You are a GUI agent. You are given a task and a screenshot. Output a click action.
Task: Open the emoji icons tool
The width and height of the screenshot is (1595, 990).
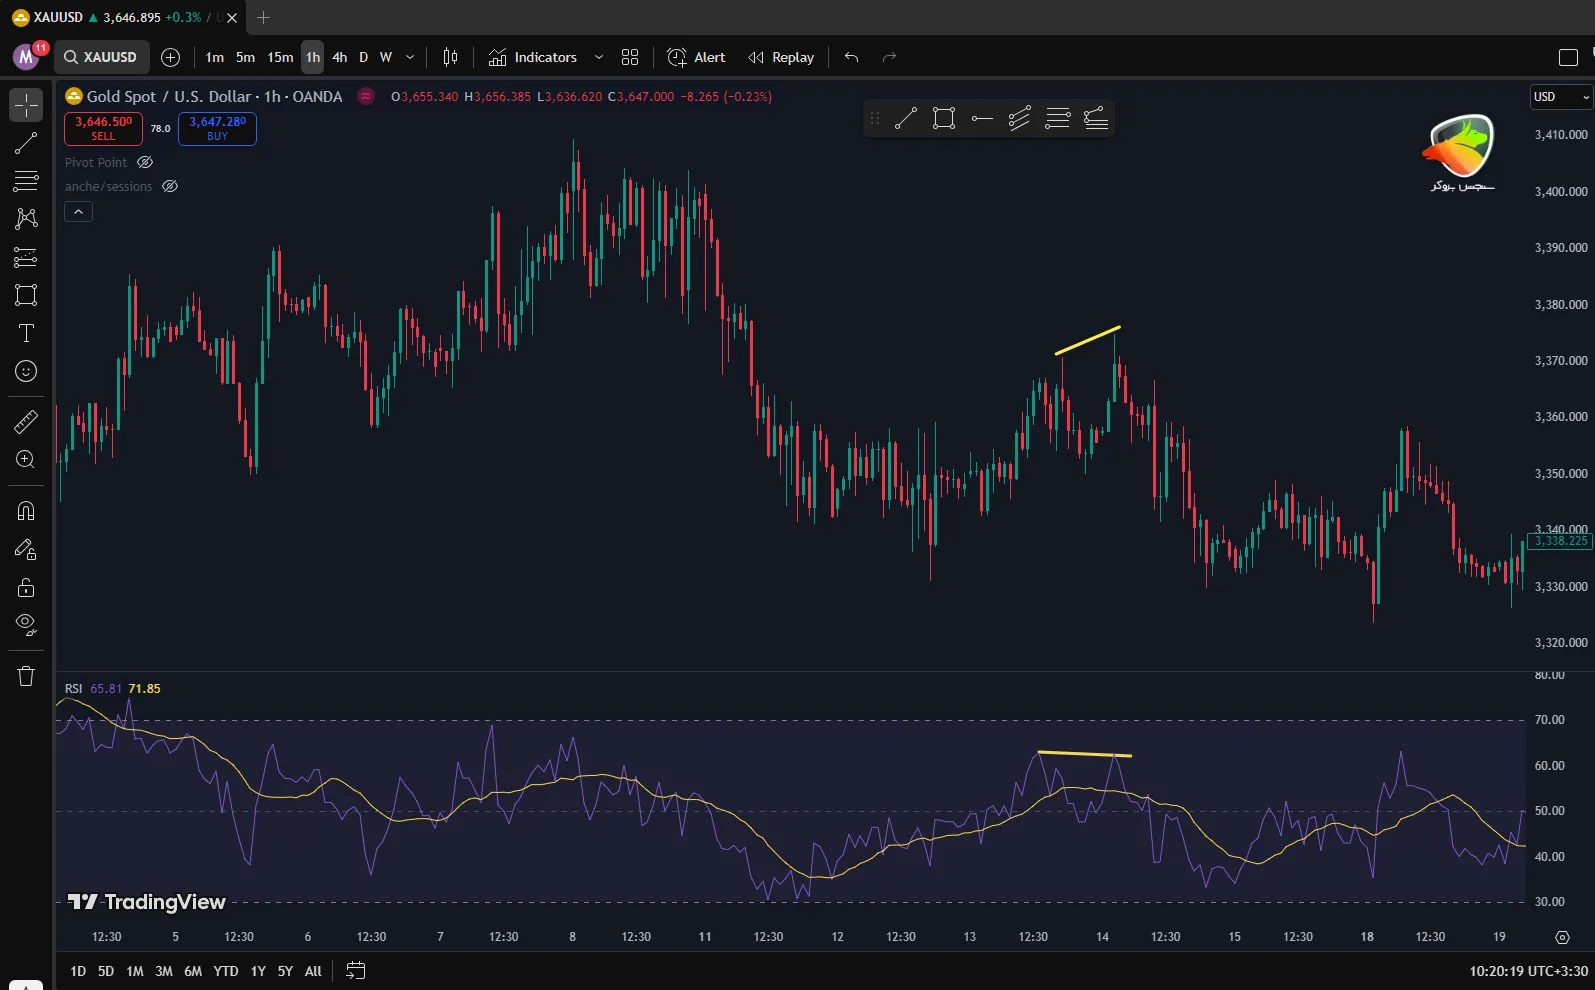(26, 371)
